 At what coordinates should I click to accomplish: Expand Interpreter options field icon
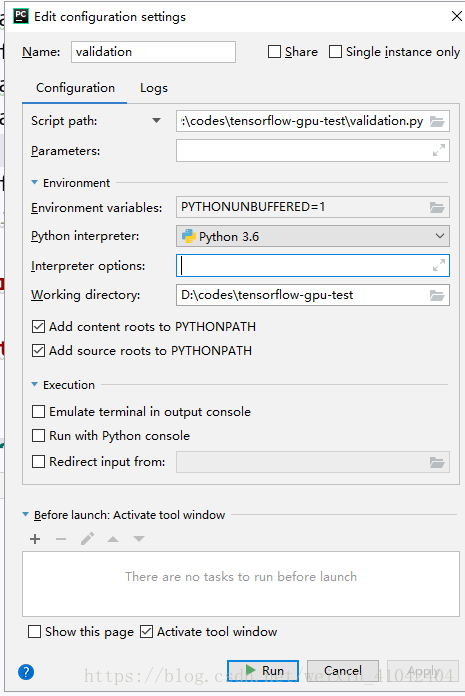tap(439, 265)
